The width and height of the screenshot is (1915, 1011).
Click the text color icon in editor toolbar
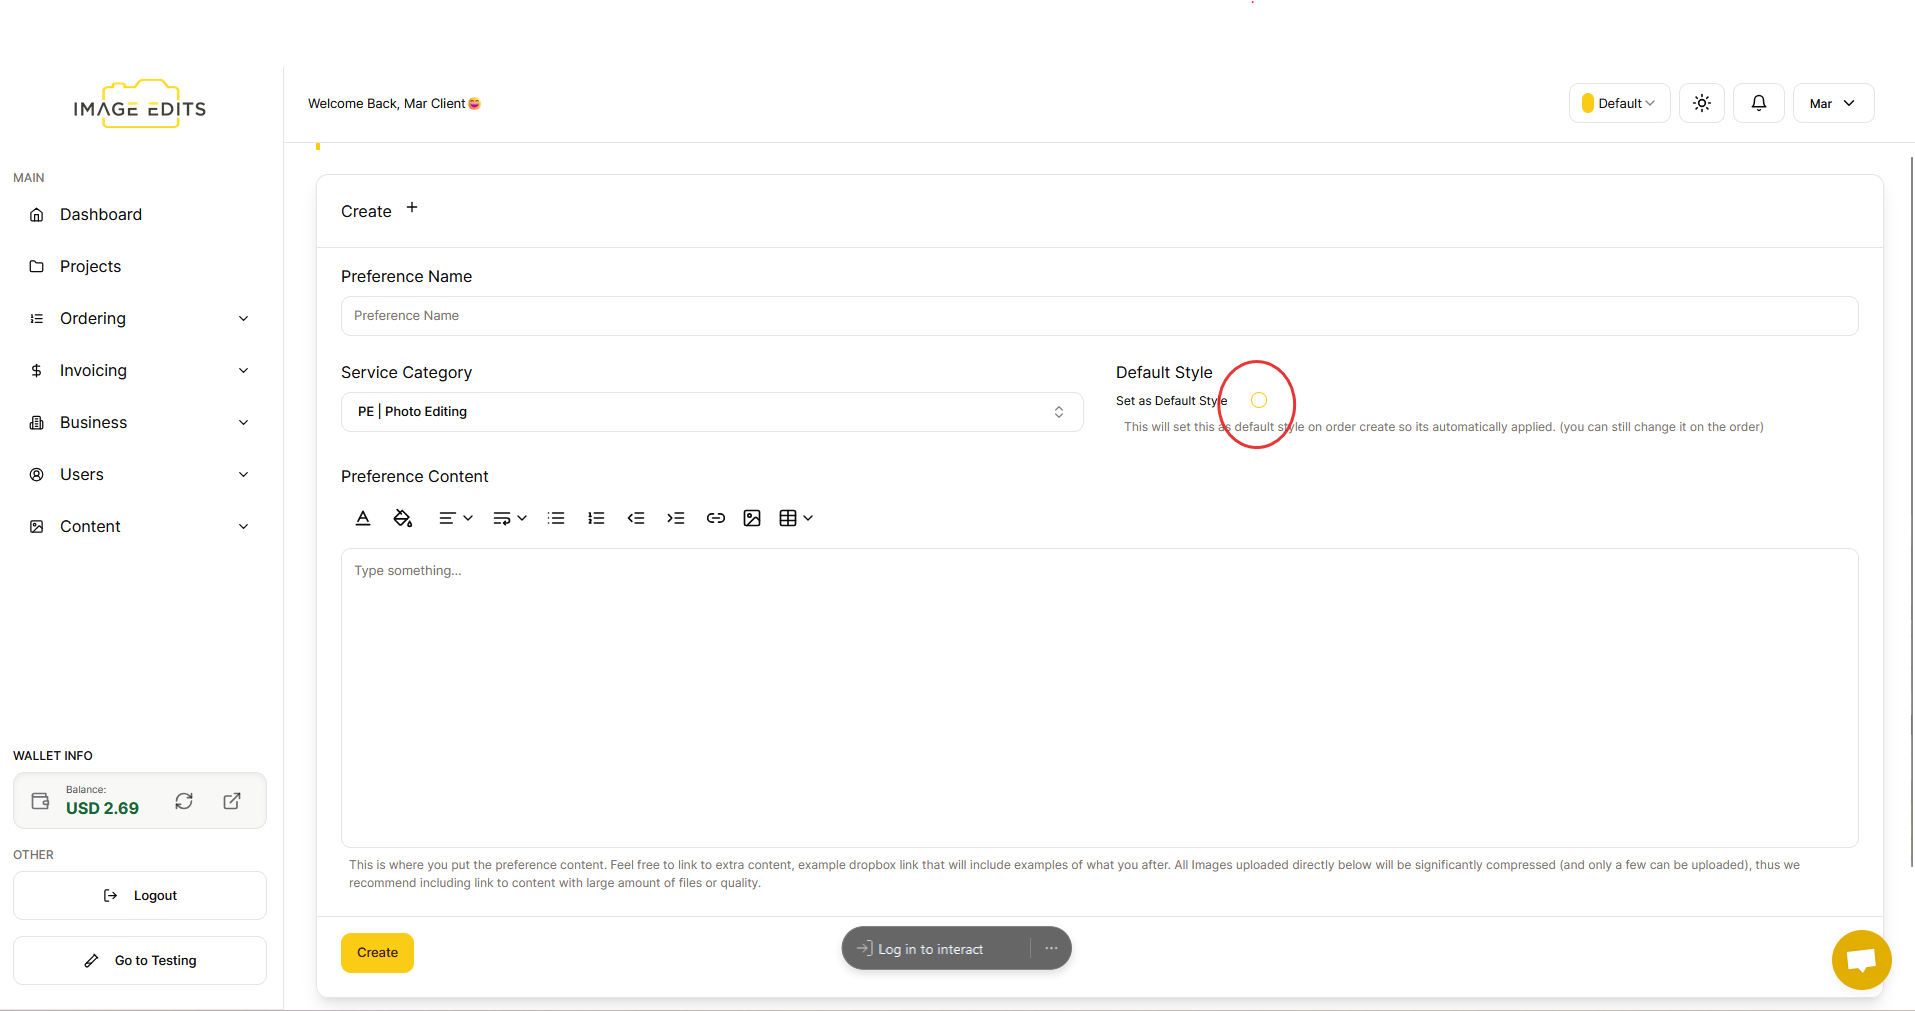click(363, 518)
